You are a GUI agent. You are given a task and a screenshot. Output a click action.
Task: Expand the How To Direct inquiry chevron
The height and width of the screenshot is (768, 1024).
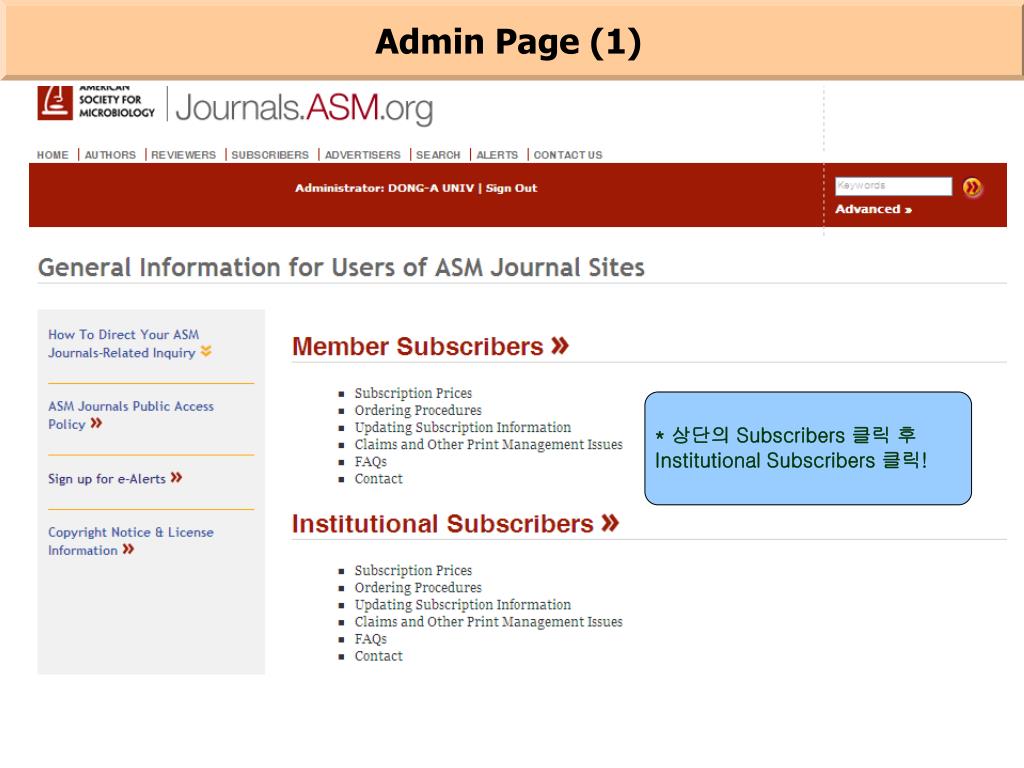(206, 352)
